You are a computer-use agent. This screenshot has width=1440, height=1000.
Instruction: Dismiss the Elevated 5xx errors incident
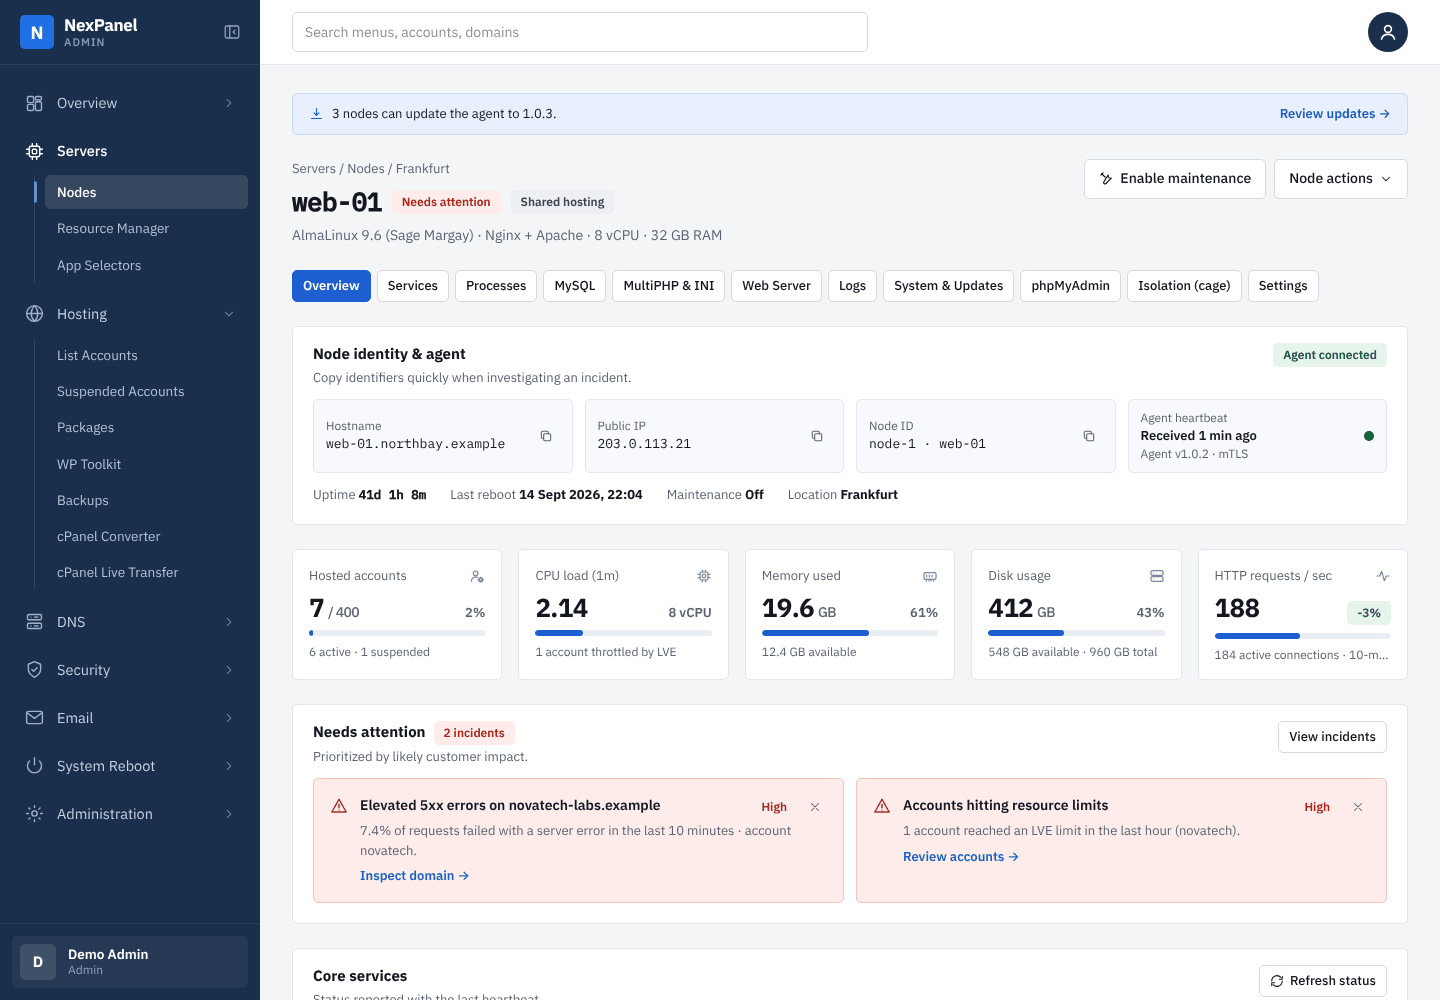pyautogui.click(x=815, y=807)
